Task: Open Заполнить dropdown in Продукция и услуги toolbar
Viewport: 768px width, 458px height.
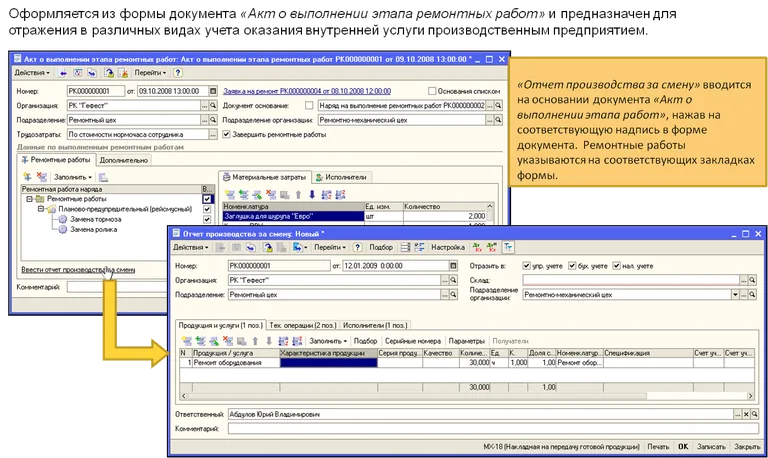Action: coord(328,341)
